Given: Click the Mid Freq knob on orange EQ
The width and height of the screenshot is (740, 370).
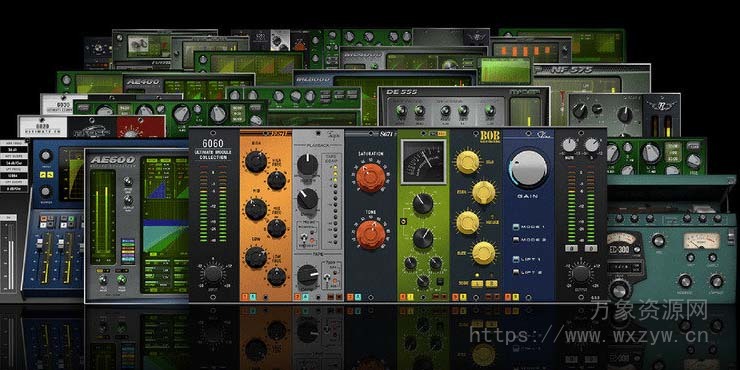Looking at the screenshot, I should pyautogui.click(x=277, y=228).
